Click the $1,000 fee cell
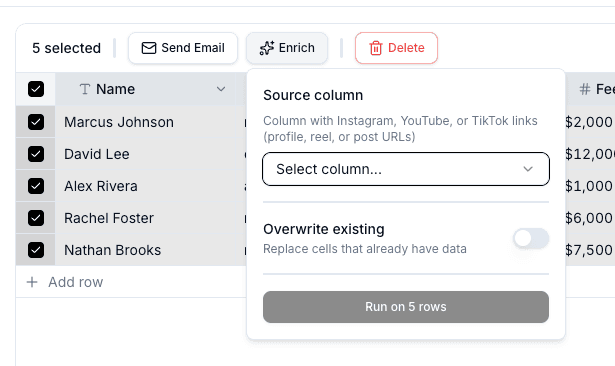 590,186
